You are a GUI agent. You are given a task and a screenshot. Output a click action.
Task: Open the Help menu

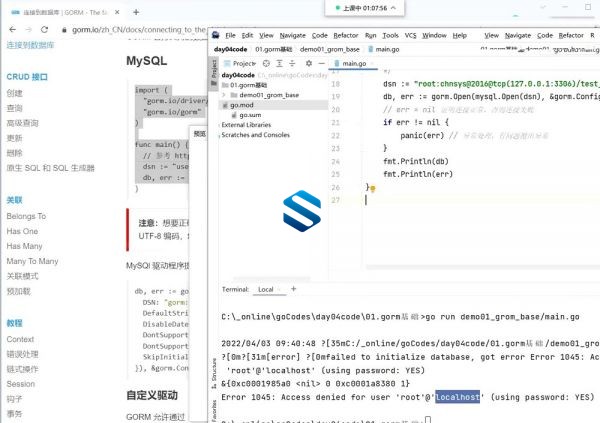click(460, 35)
